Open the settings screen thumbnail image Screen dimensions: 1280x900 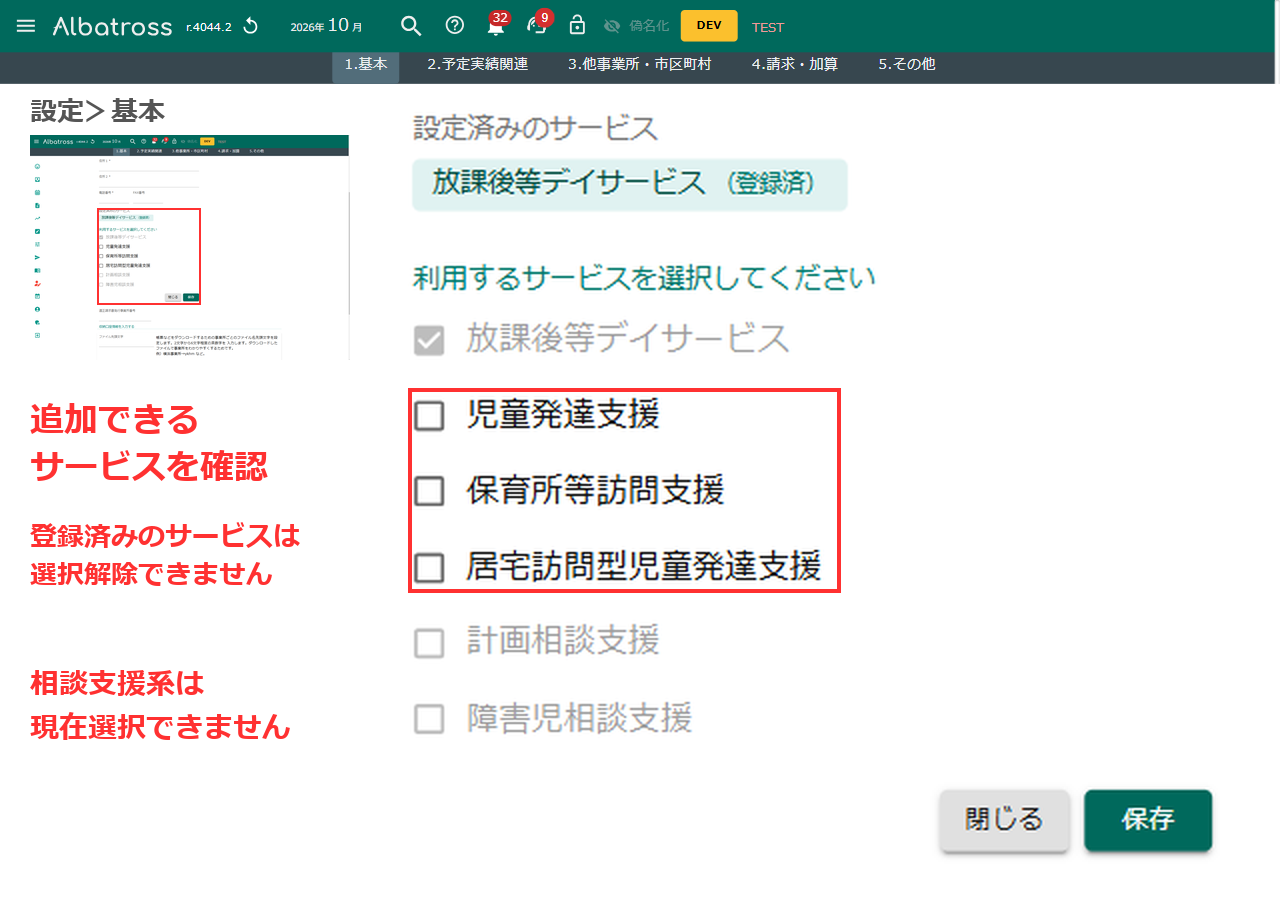tap(190, 247)
